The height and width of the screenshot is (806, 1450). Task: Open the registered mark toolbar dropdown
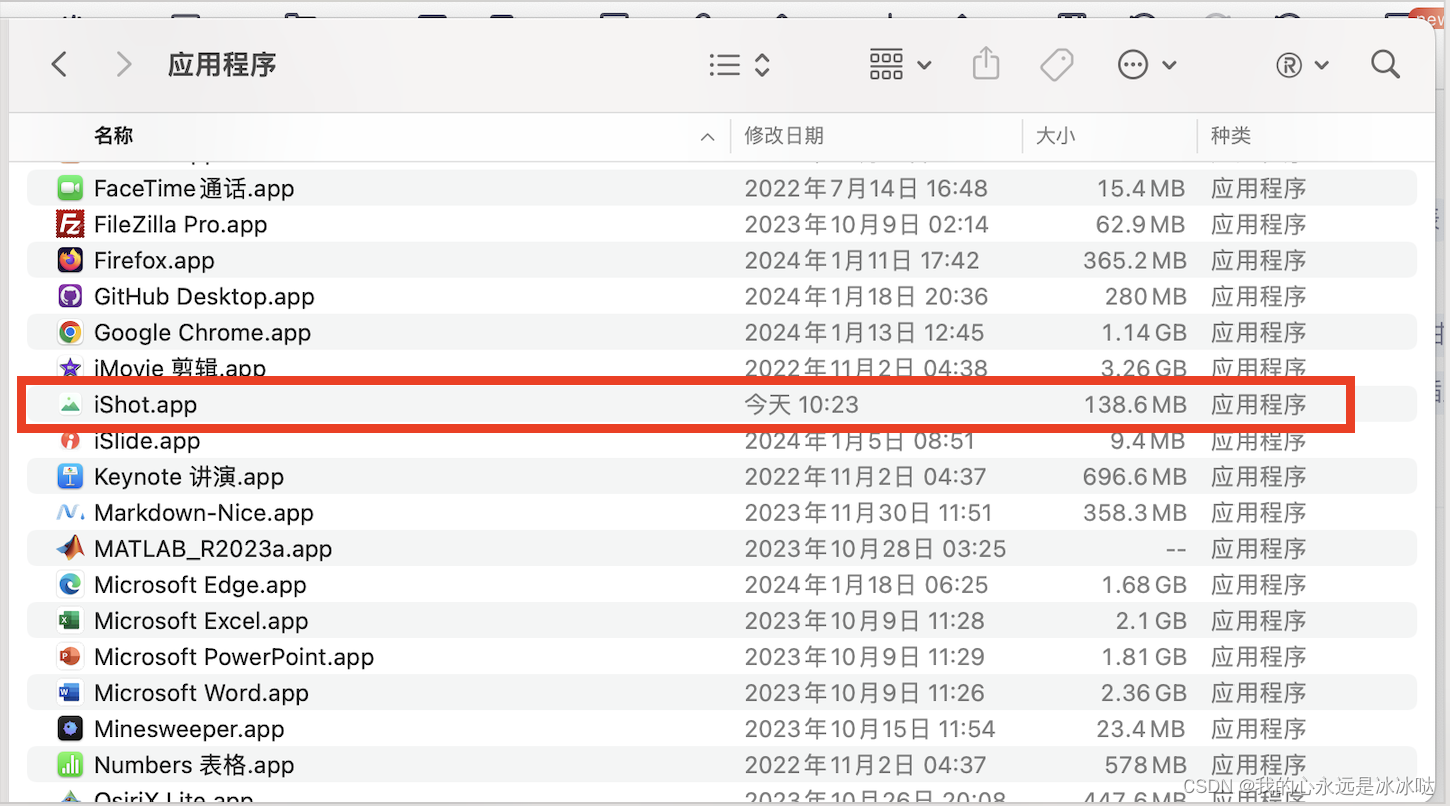1302,65
